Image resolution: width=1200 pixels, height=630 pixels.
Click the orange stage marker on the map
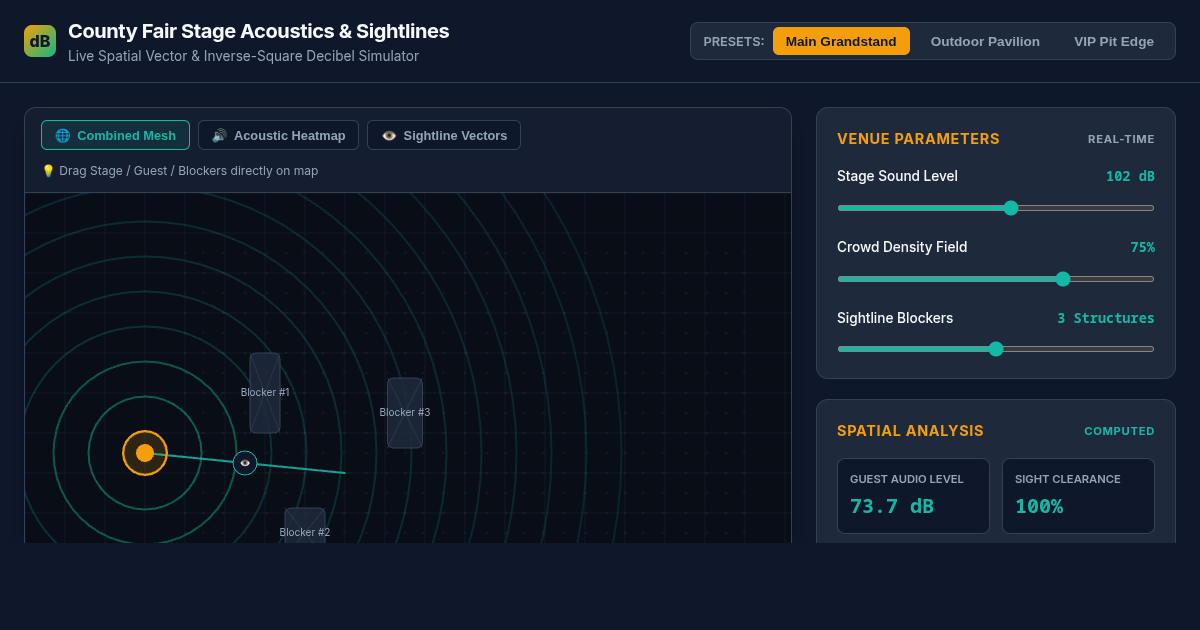145,453
